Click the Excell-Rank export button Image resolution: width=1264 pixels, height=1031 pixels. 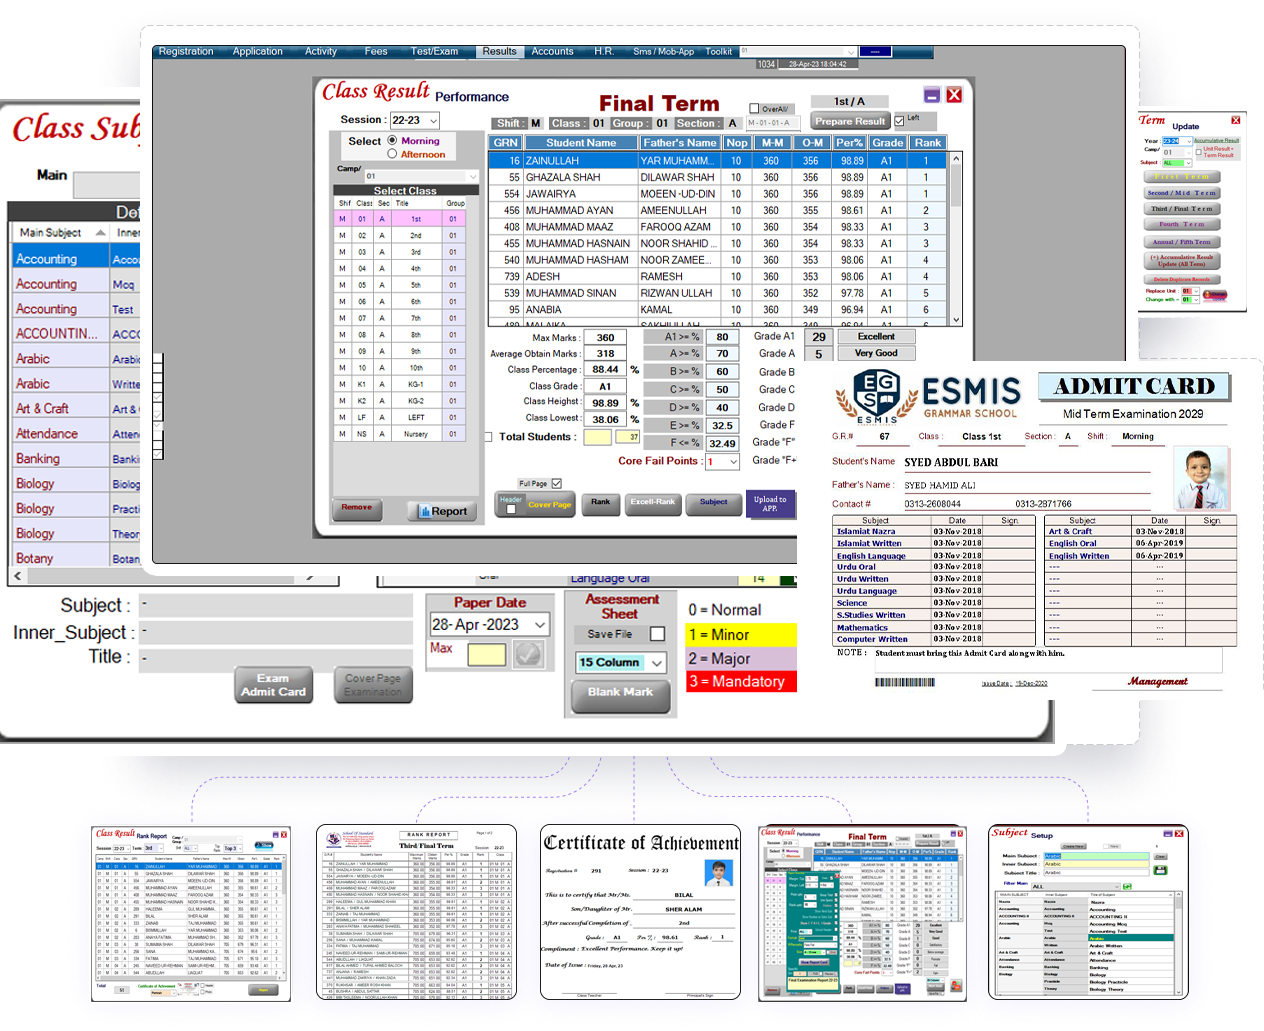click(652, 504)
